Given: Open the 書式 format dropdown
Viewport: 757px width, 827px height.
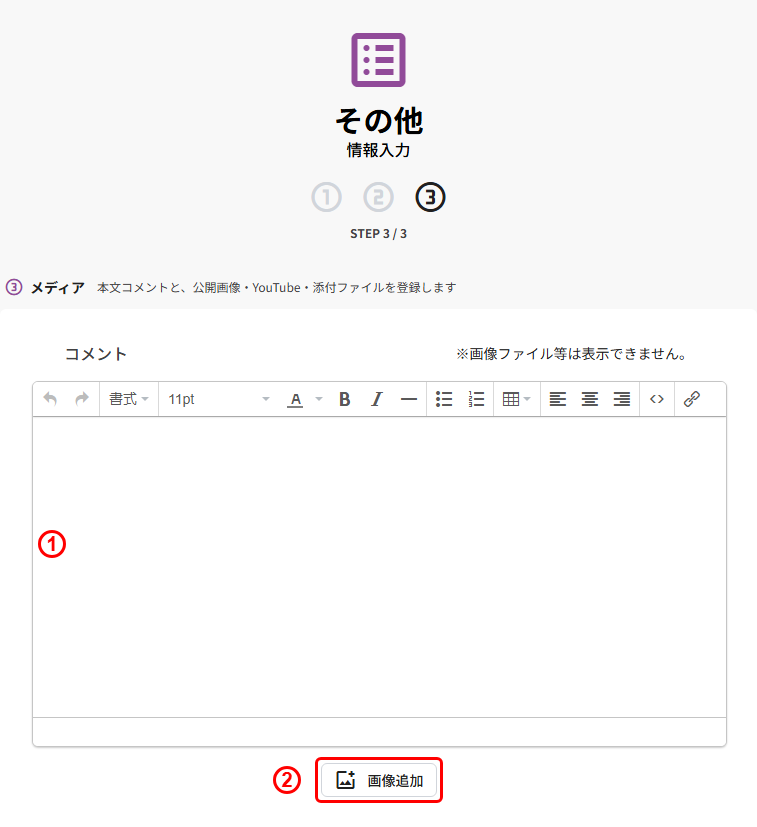Looking at the screenshot, I should click(x=129, y=399).
